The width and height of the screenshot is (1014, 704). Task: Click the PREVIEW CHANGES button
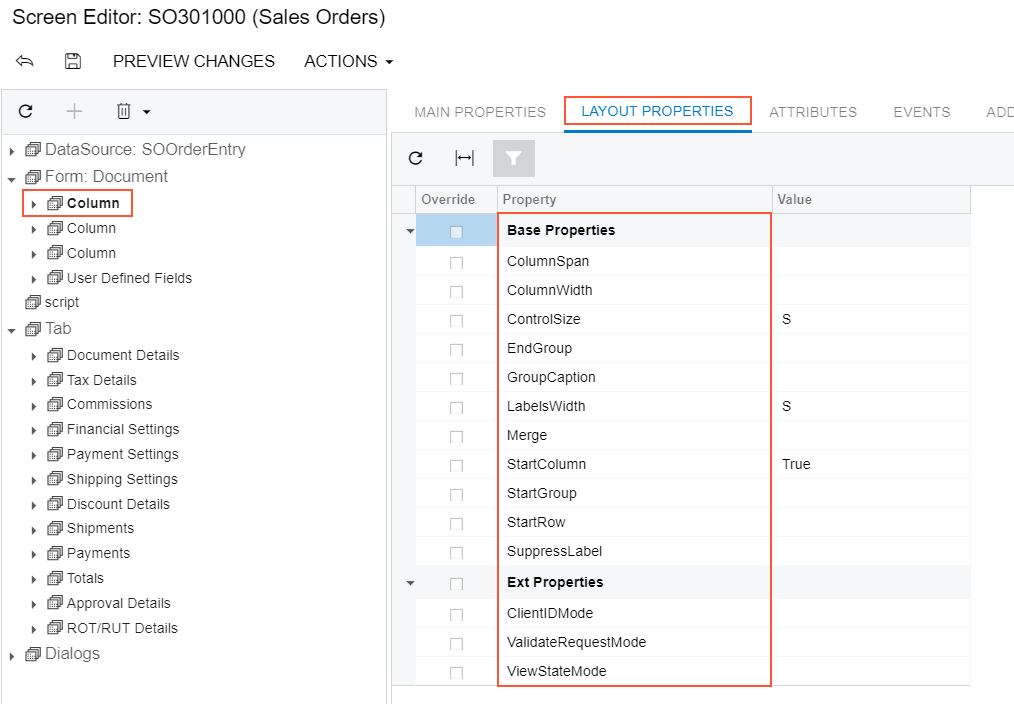tap(194, 61)
